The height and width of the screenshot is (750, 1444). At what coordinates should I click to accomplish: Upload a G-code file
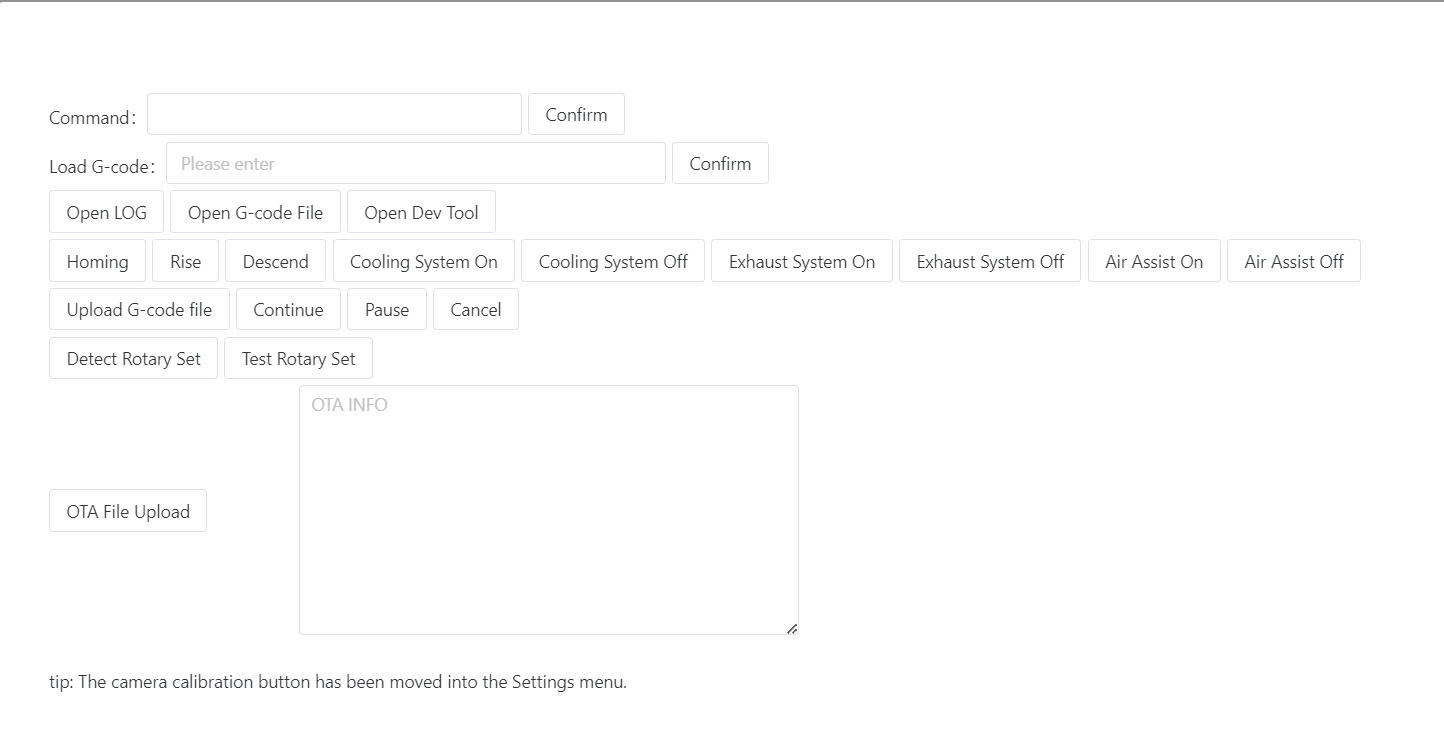pyautogui.click(x=139, y=309)
